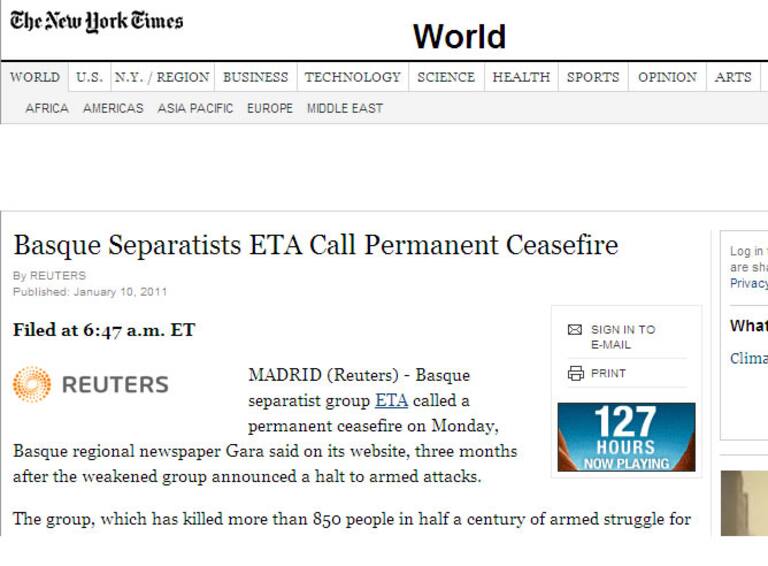Open the Technology section tab
This screenshot has width=768, height=566.
click(352, 77)
